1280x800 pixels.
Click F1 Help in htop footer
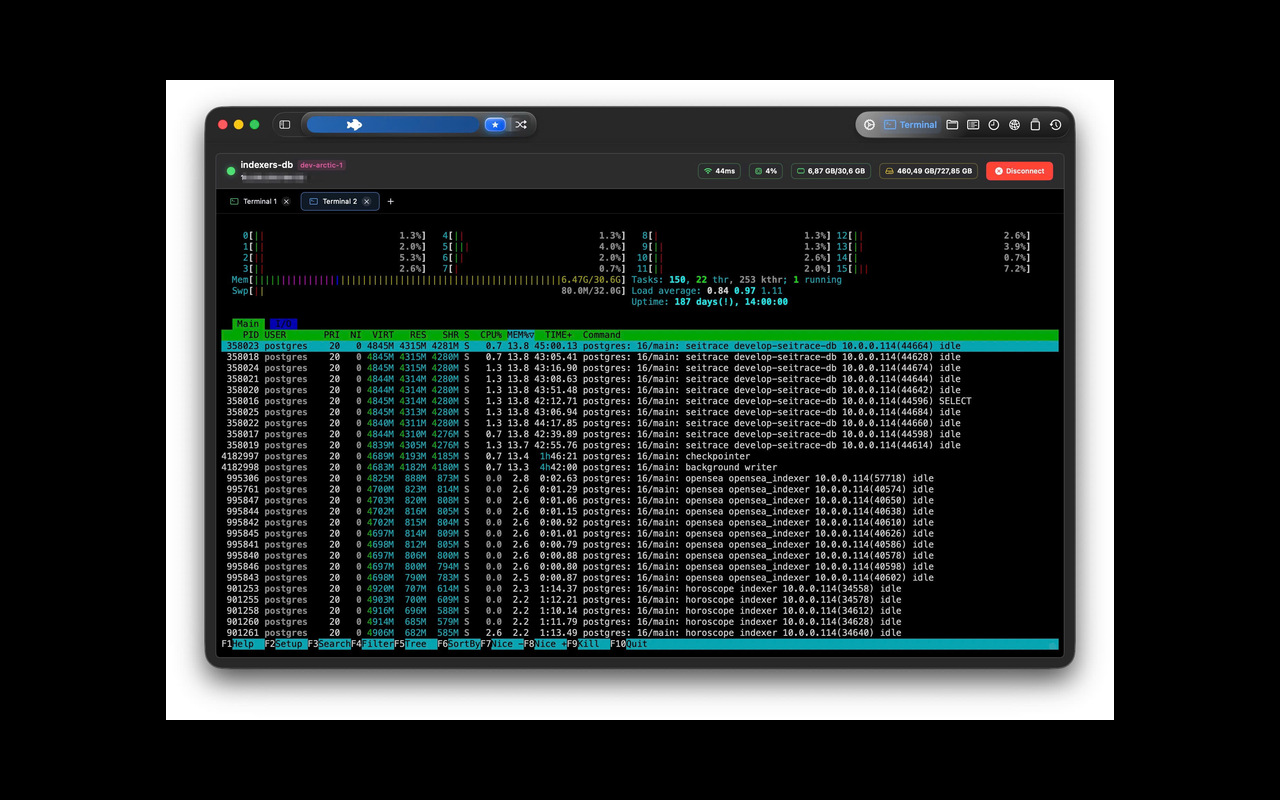[x=243, y=644]
